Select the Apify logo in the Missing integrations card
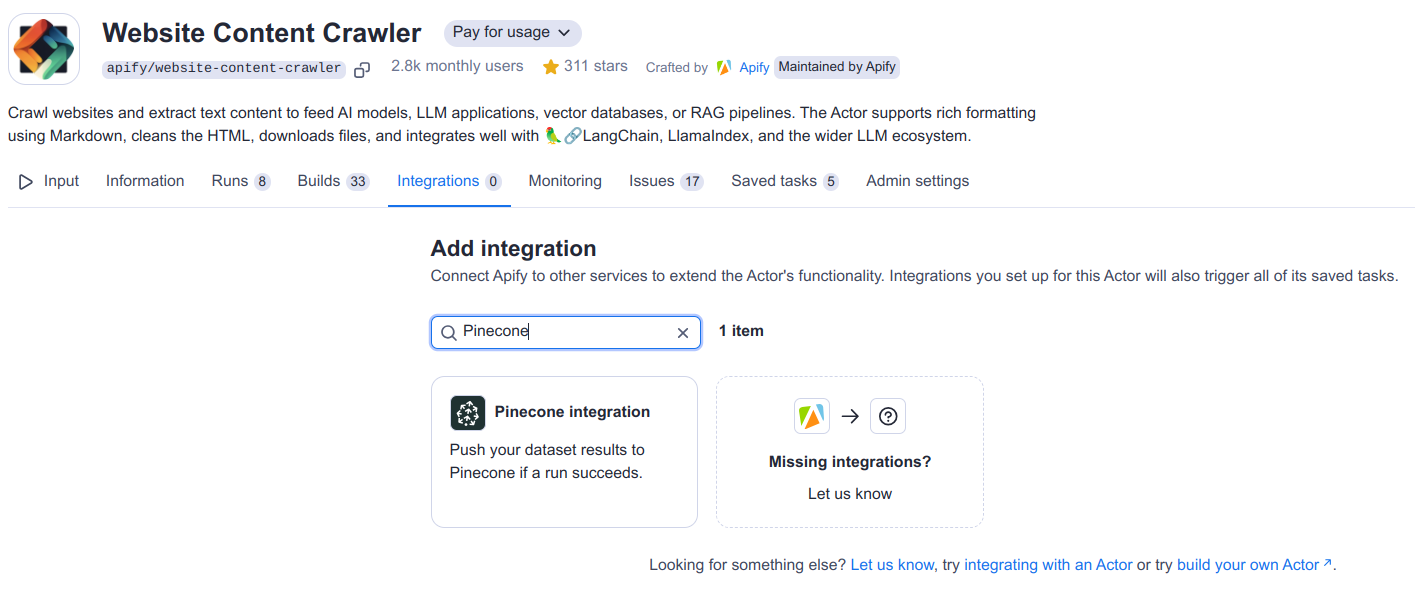 coord(811,415)
